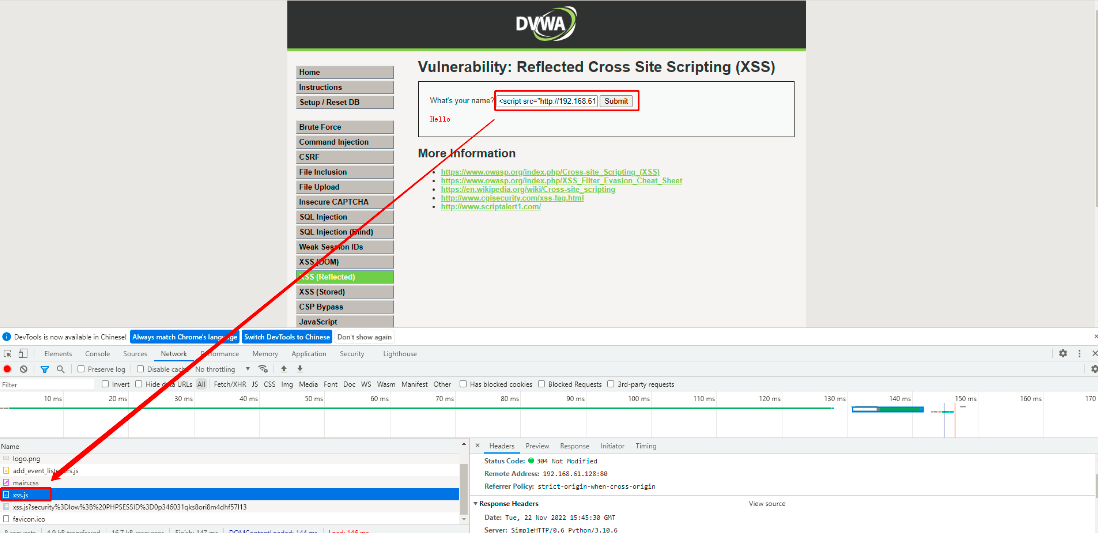Open the SQL Injection menu item

(345, 217)
